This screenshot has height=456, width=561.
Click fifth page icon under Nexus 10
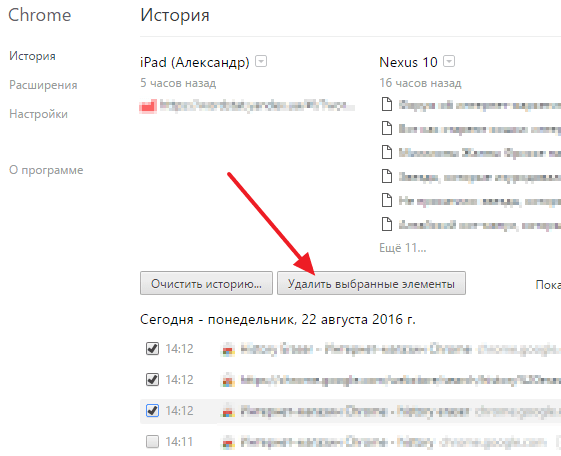coord(387,200)
